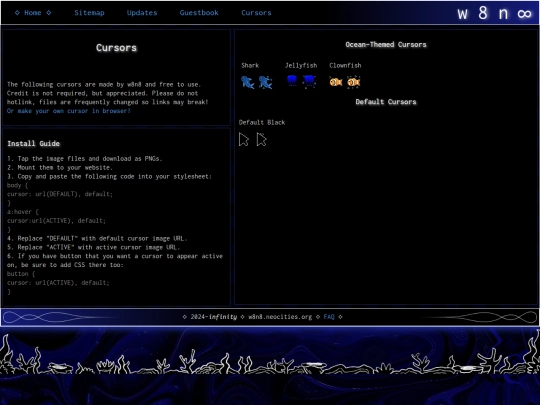The height and width of the screenshot is (405, 540).
Task: Click the 'Ocean-Themed Cursors' heading
Action: click(386, 44)
